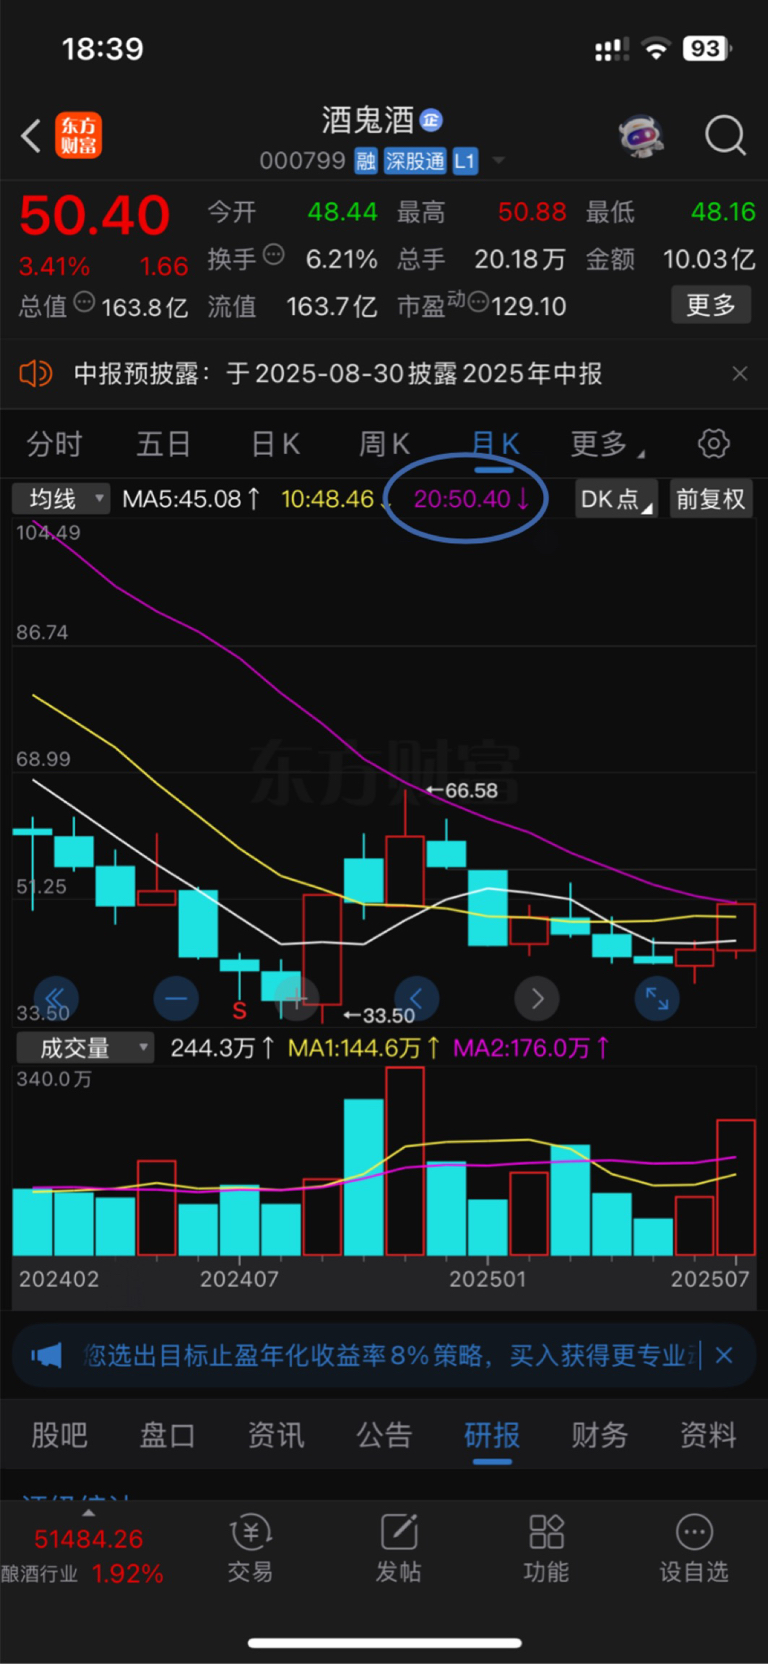
Task: Tap the MA5:45.08 value
Action: pos(191,498)
